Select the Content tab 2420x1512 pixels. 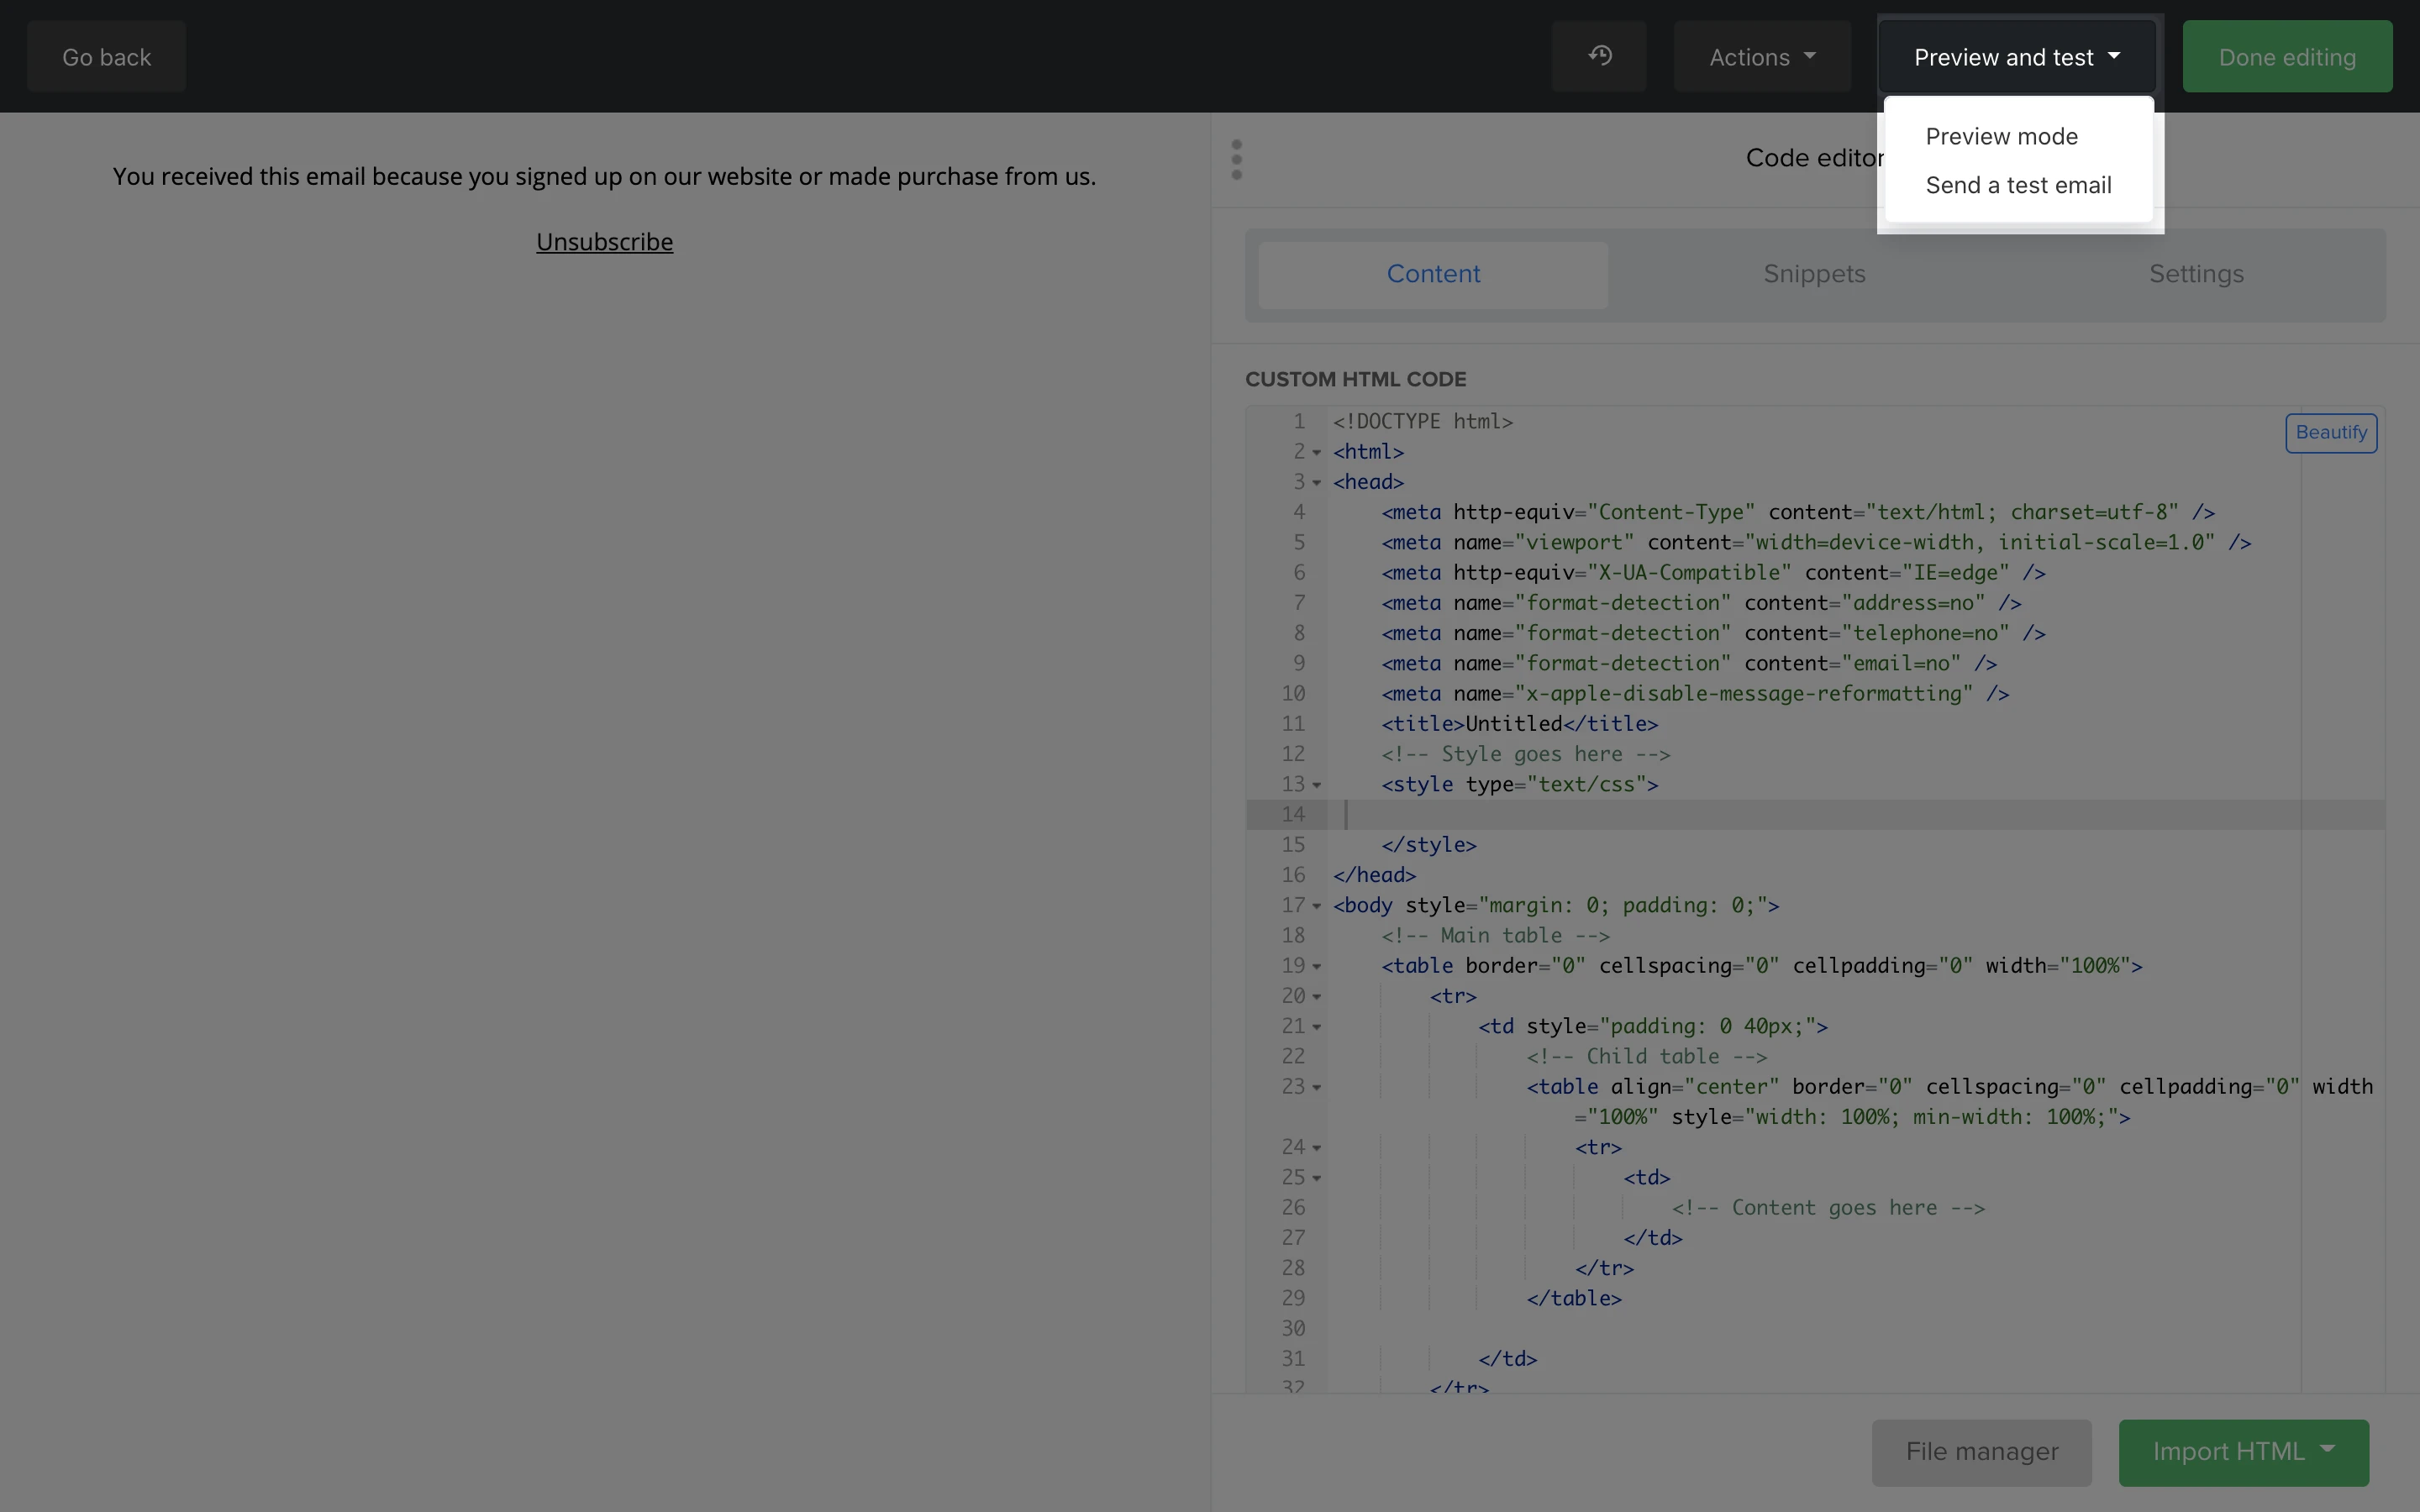pyautogui.click(x=1433, y=274)
